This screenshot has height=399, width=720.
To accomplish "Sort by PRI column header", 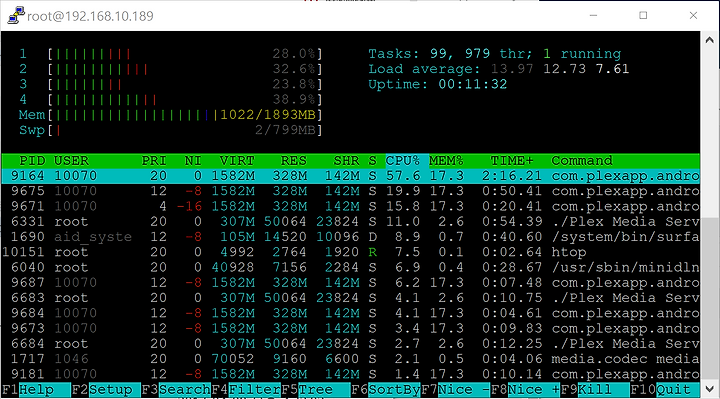I will coord(154,161).
